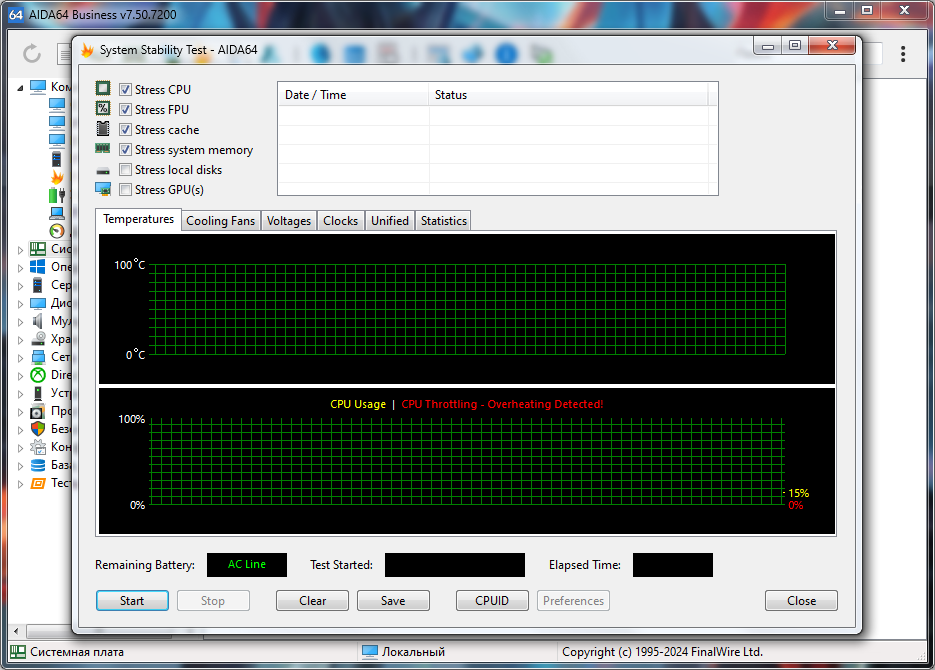Image resolution: width=935 pixels, height=670 pixels.
Task: Start the stability test with the Start button
Action: (132, 601)
